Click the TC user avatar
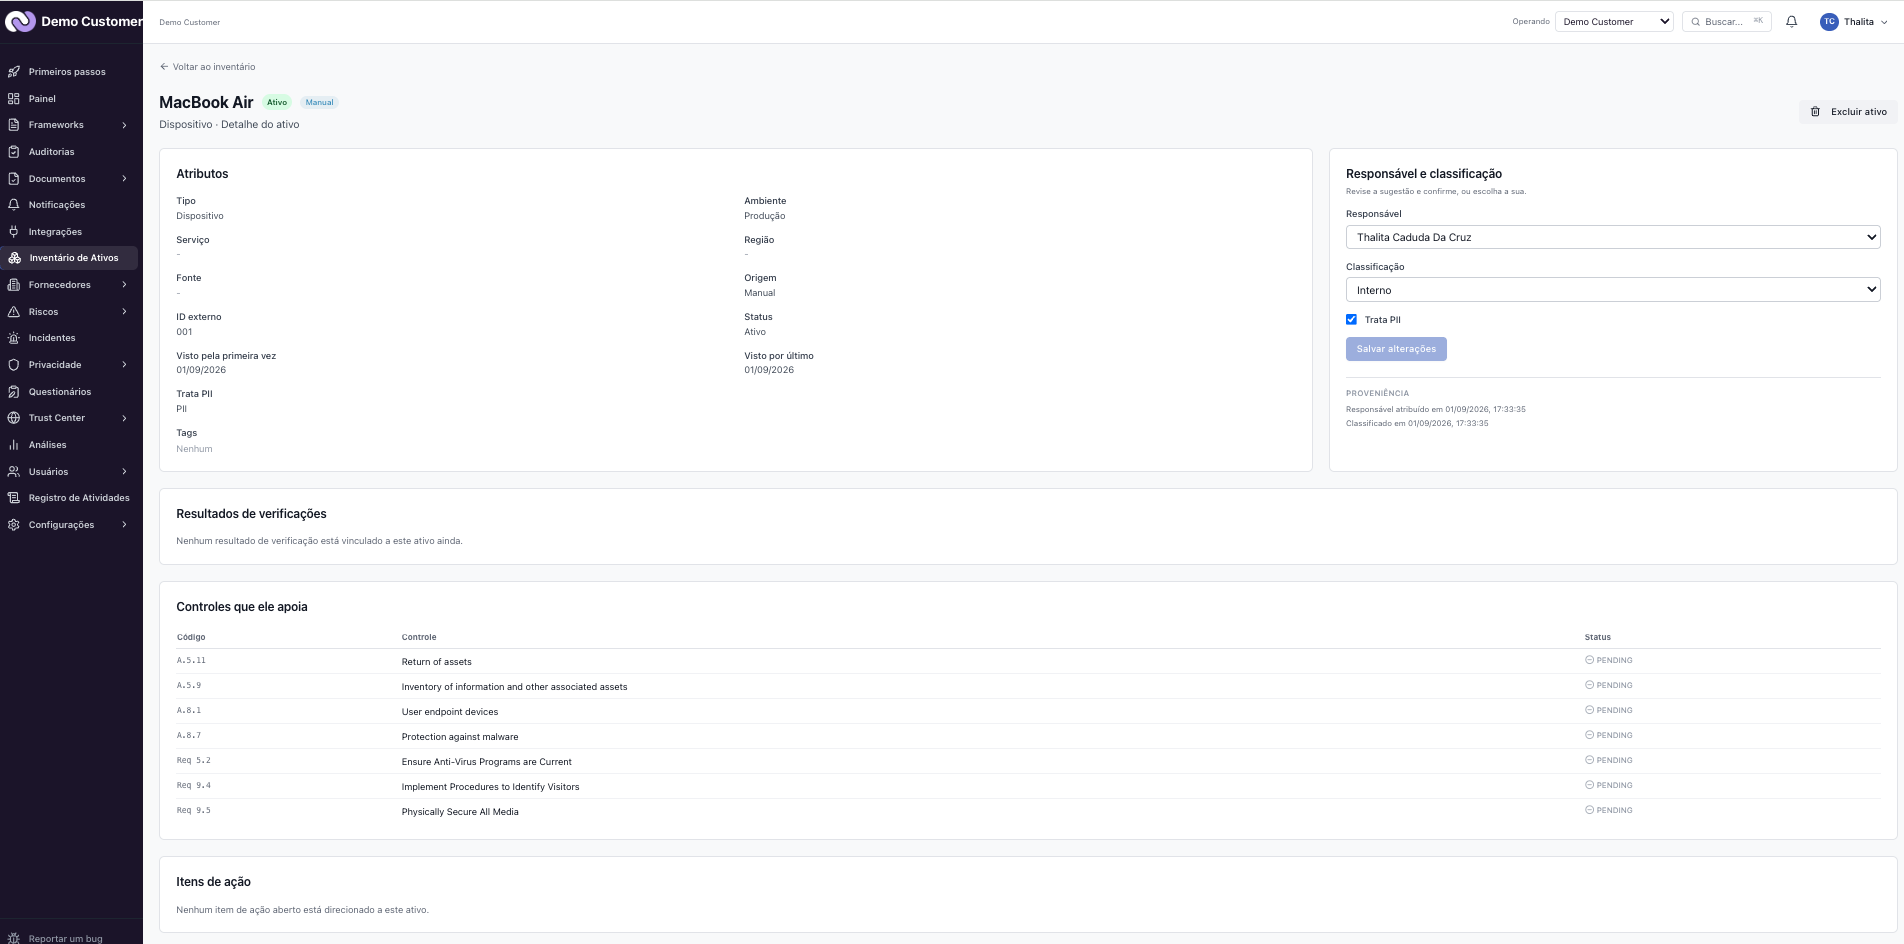Image resolution: width=1904 pixels, height=944 pixels. [x=1829, y=22]
